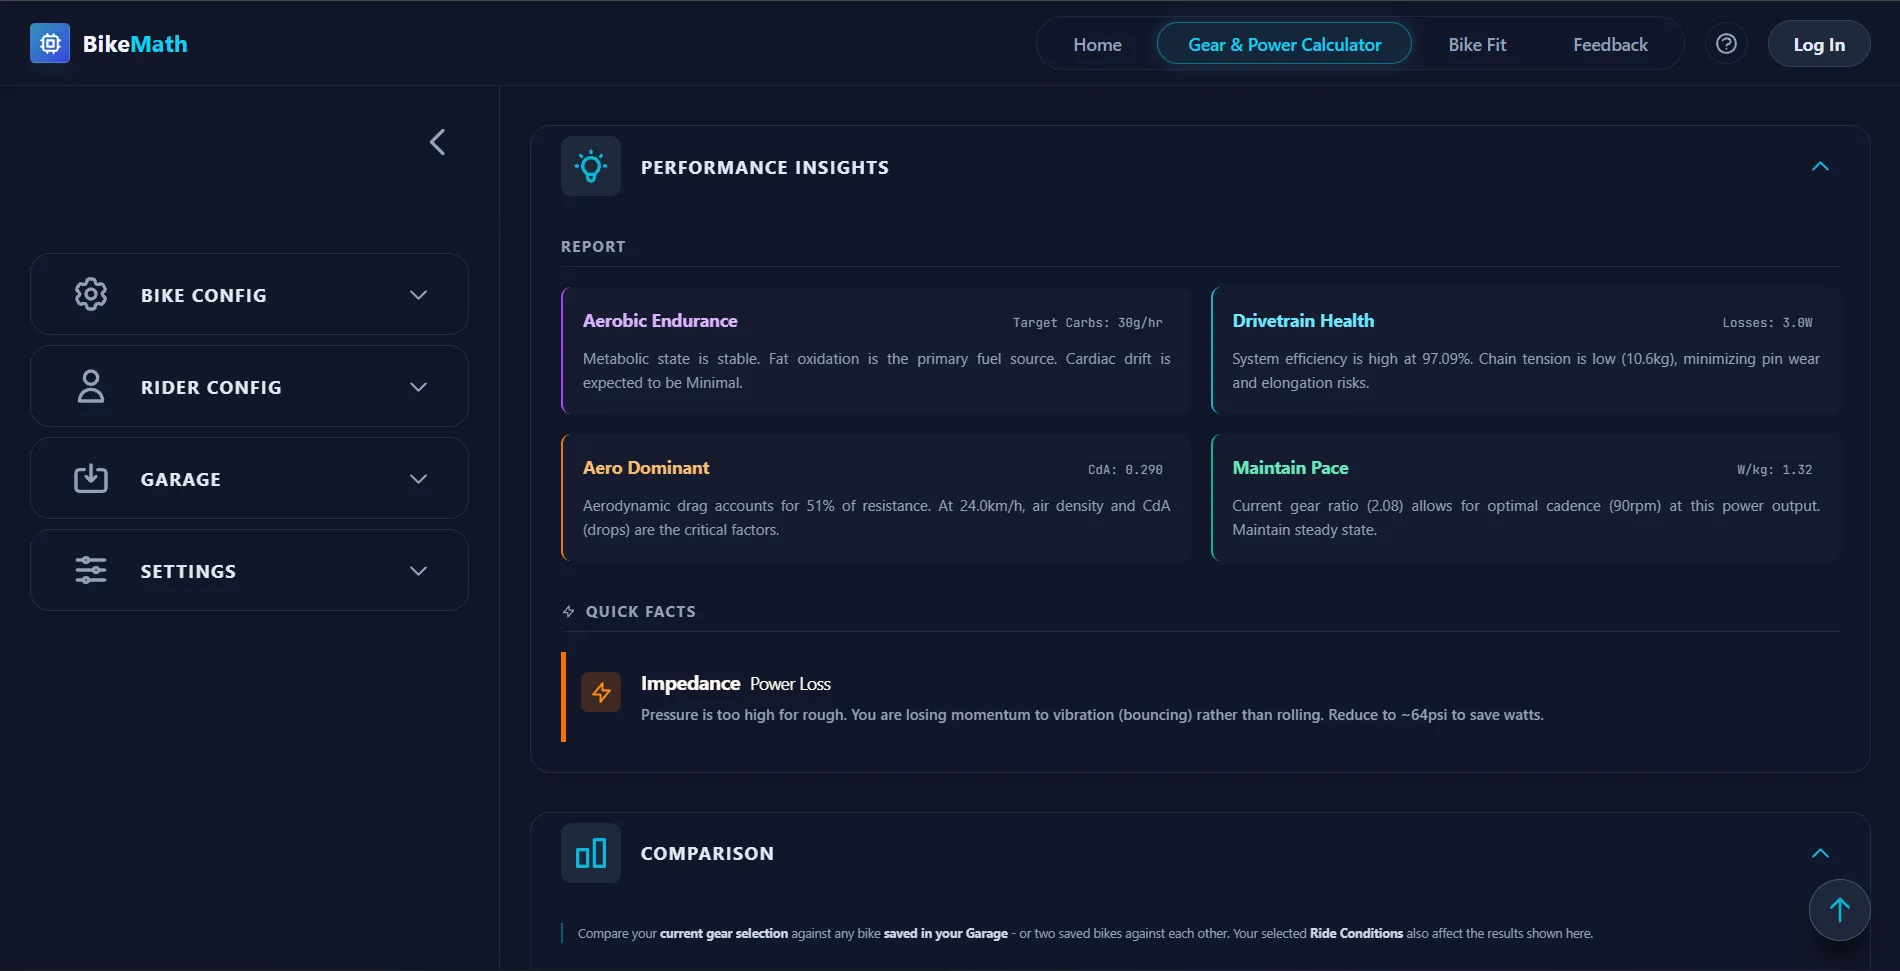The image size is (1900, 971).
Task: Click the Comparison bar chart icon
Action: pyautogui.click(x=591, y=853)
